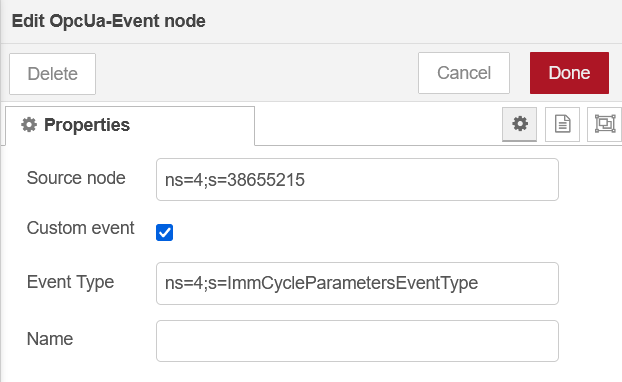Click the Edit OpcUa-Event node title
622x382 pixels.
[108, 21]
